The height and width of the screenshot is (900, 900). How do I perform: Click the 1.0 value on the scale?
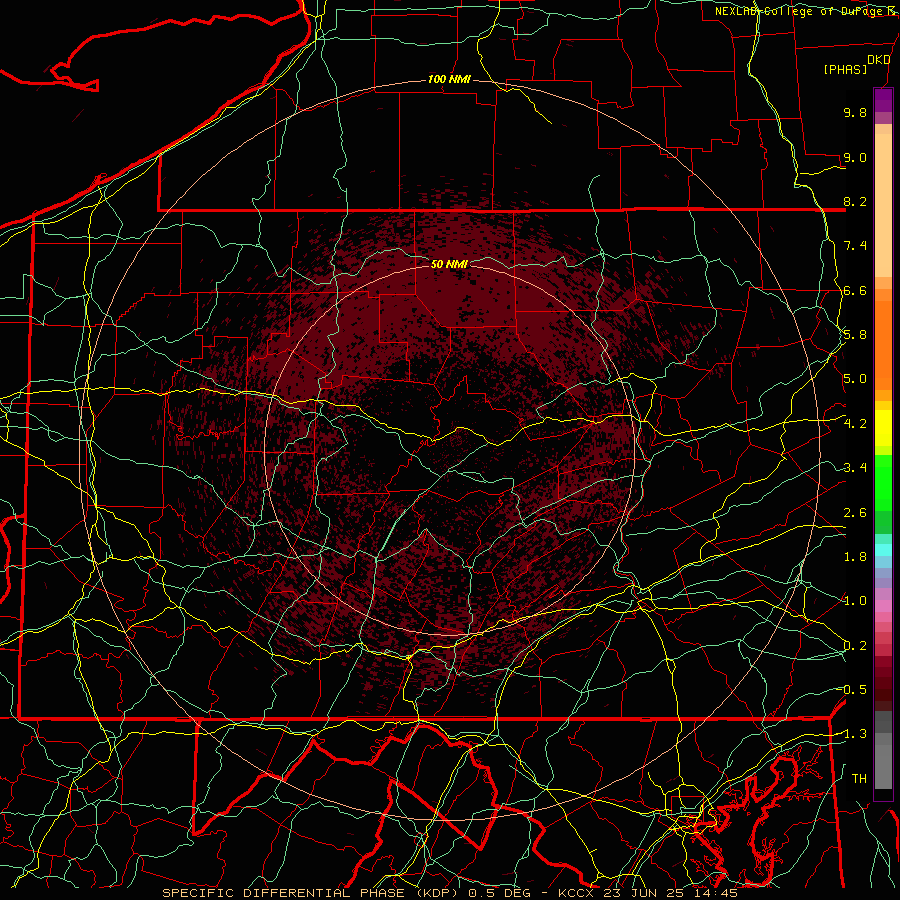855,601
